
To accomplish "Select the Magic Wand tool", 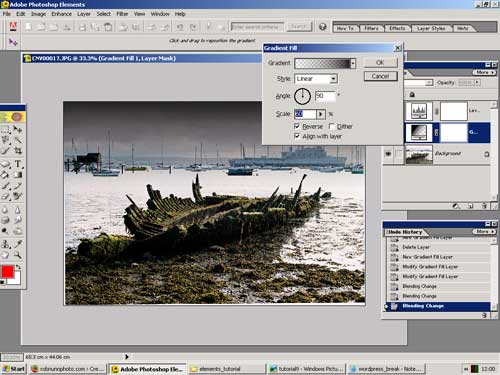I will point(18,140).
